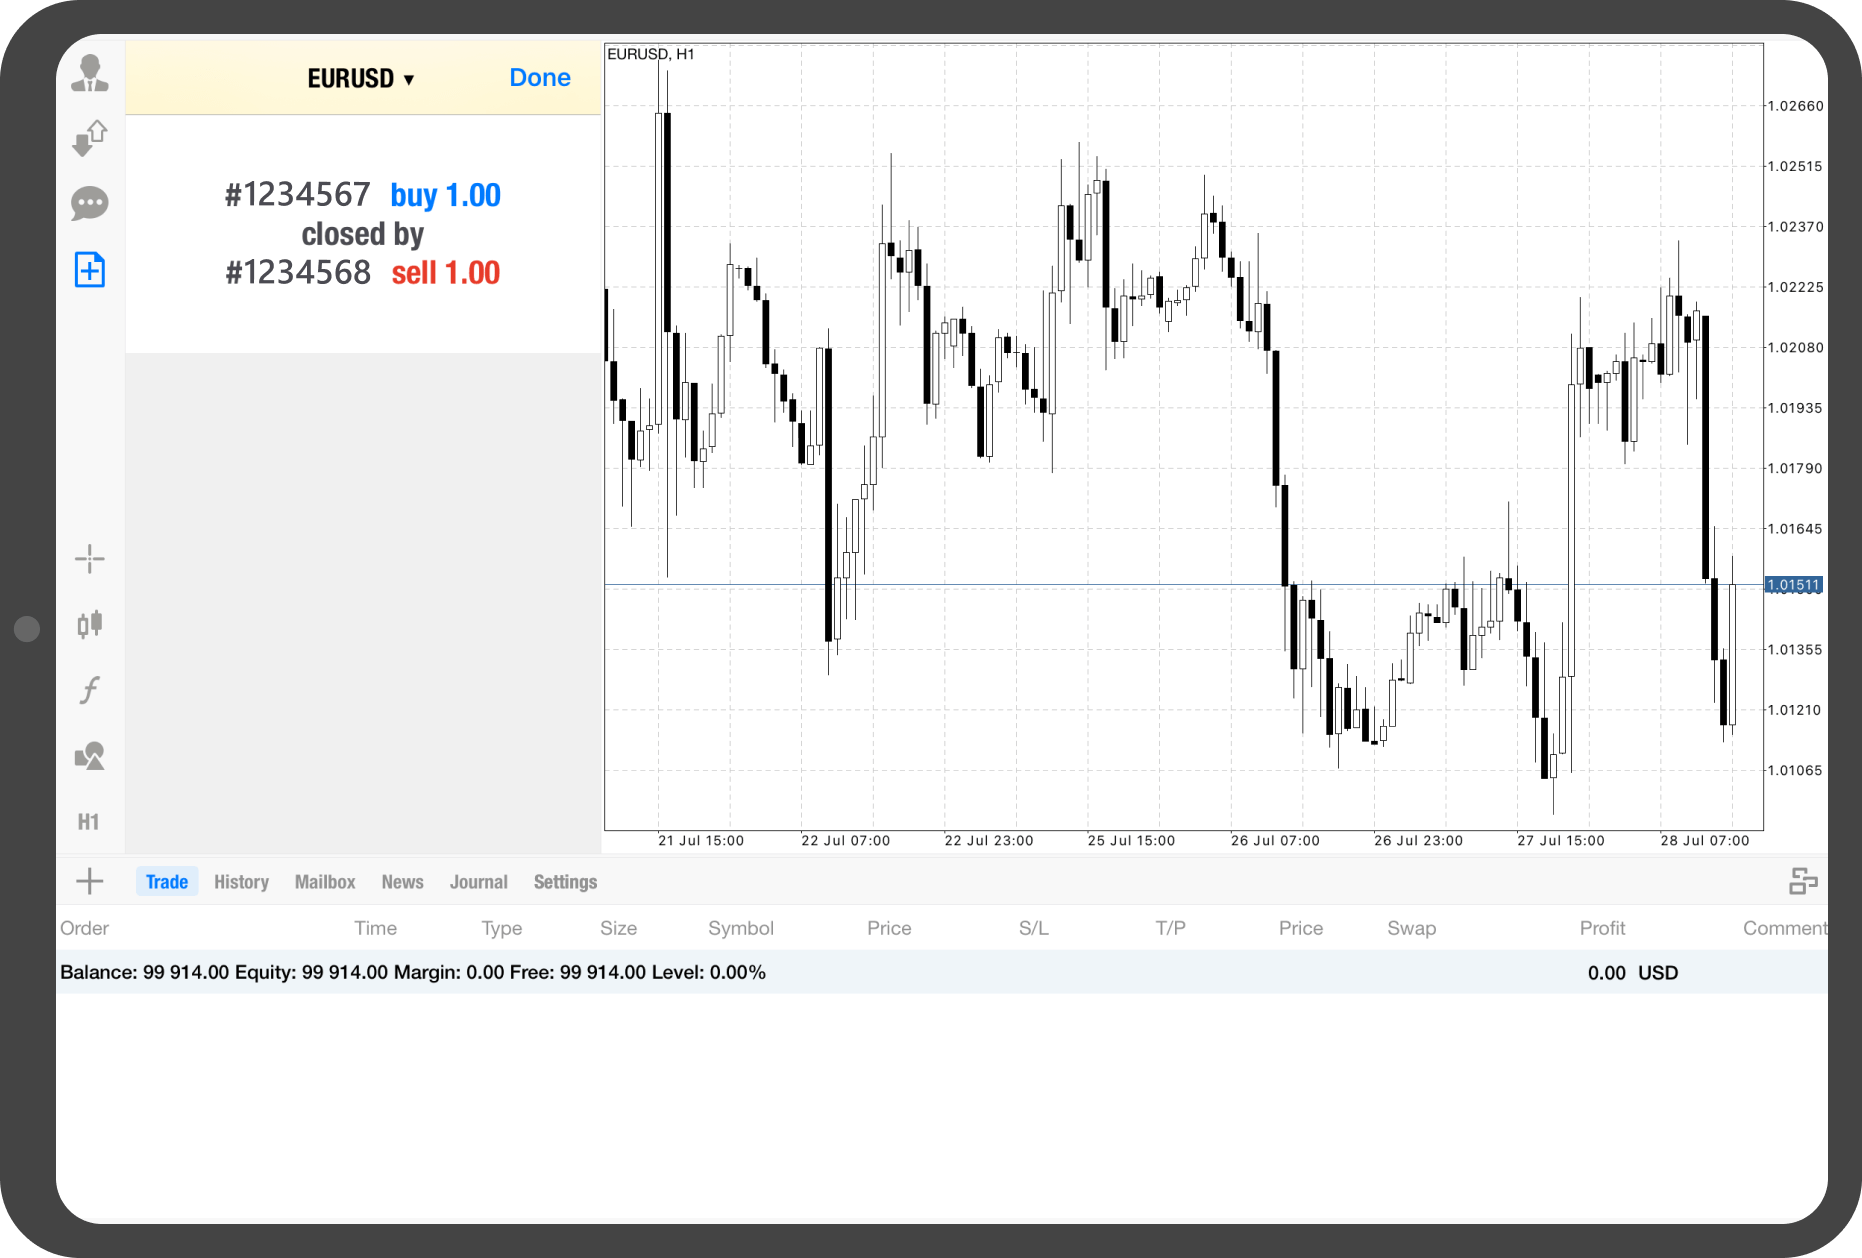Image resolution: width=1862 pixels, height=1258 pixels.
Task: Switch to the History tab
Action: pos(241,882)
